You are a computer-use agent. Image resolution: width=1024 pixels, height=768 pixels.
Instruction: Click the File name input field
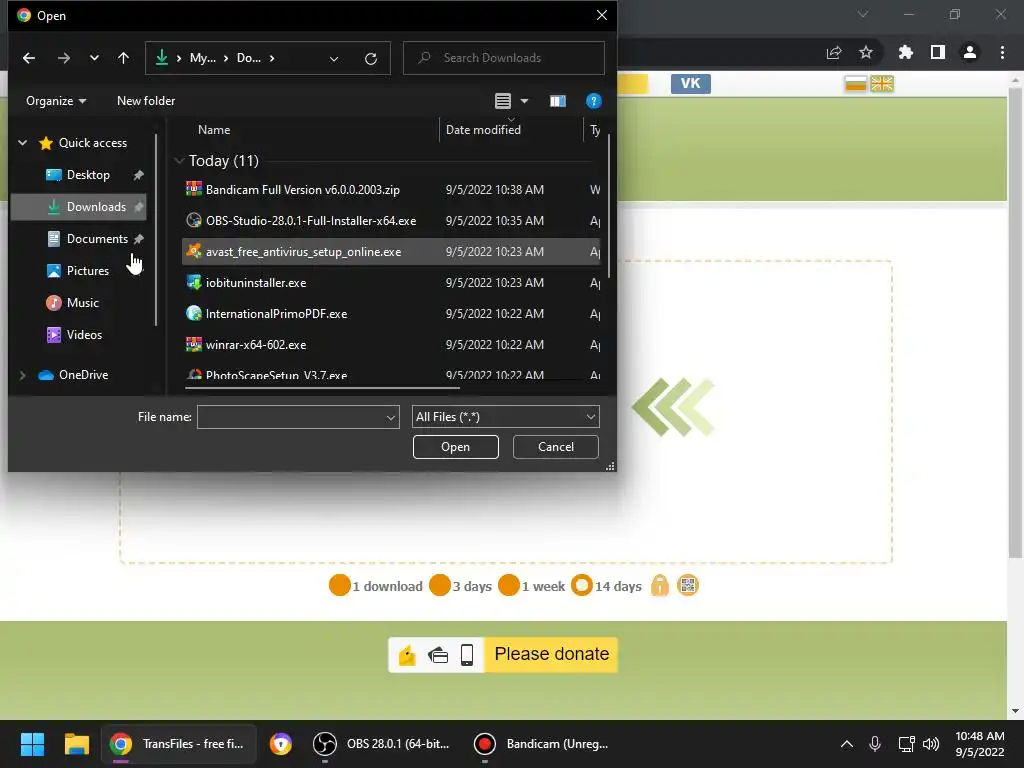[x=291, y=417]
